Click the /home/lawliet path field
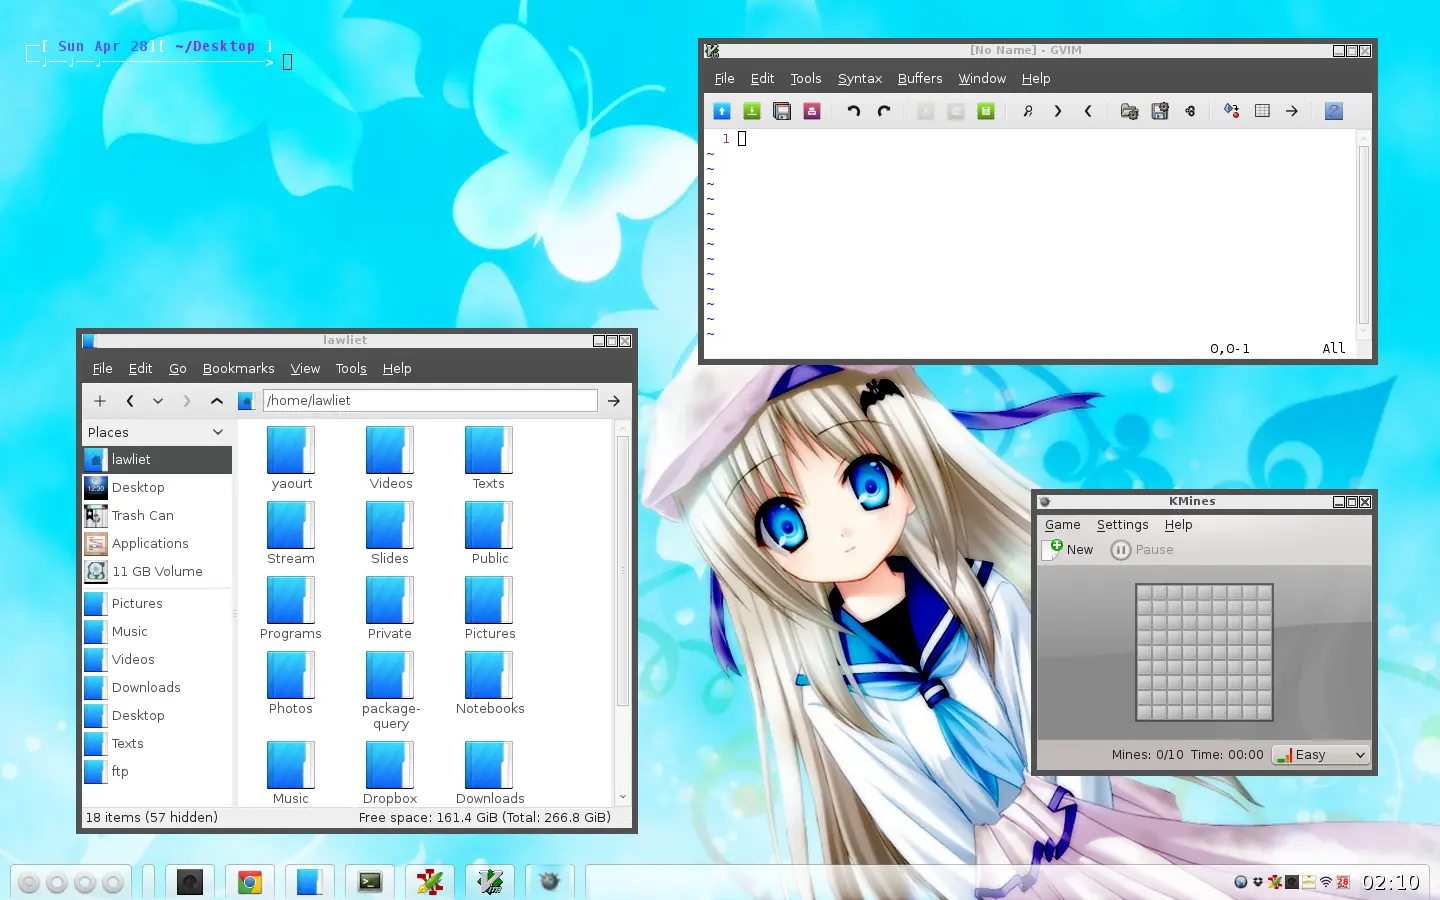This screenshot has height=900, width=1440. click(430, 401)
